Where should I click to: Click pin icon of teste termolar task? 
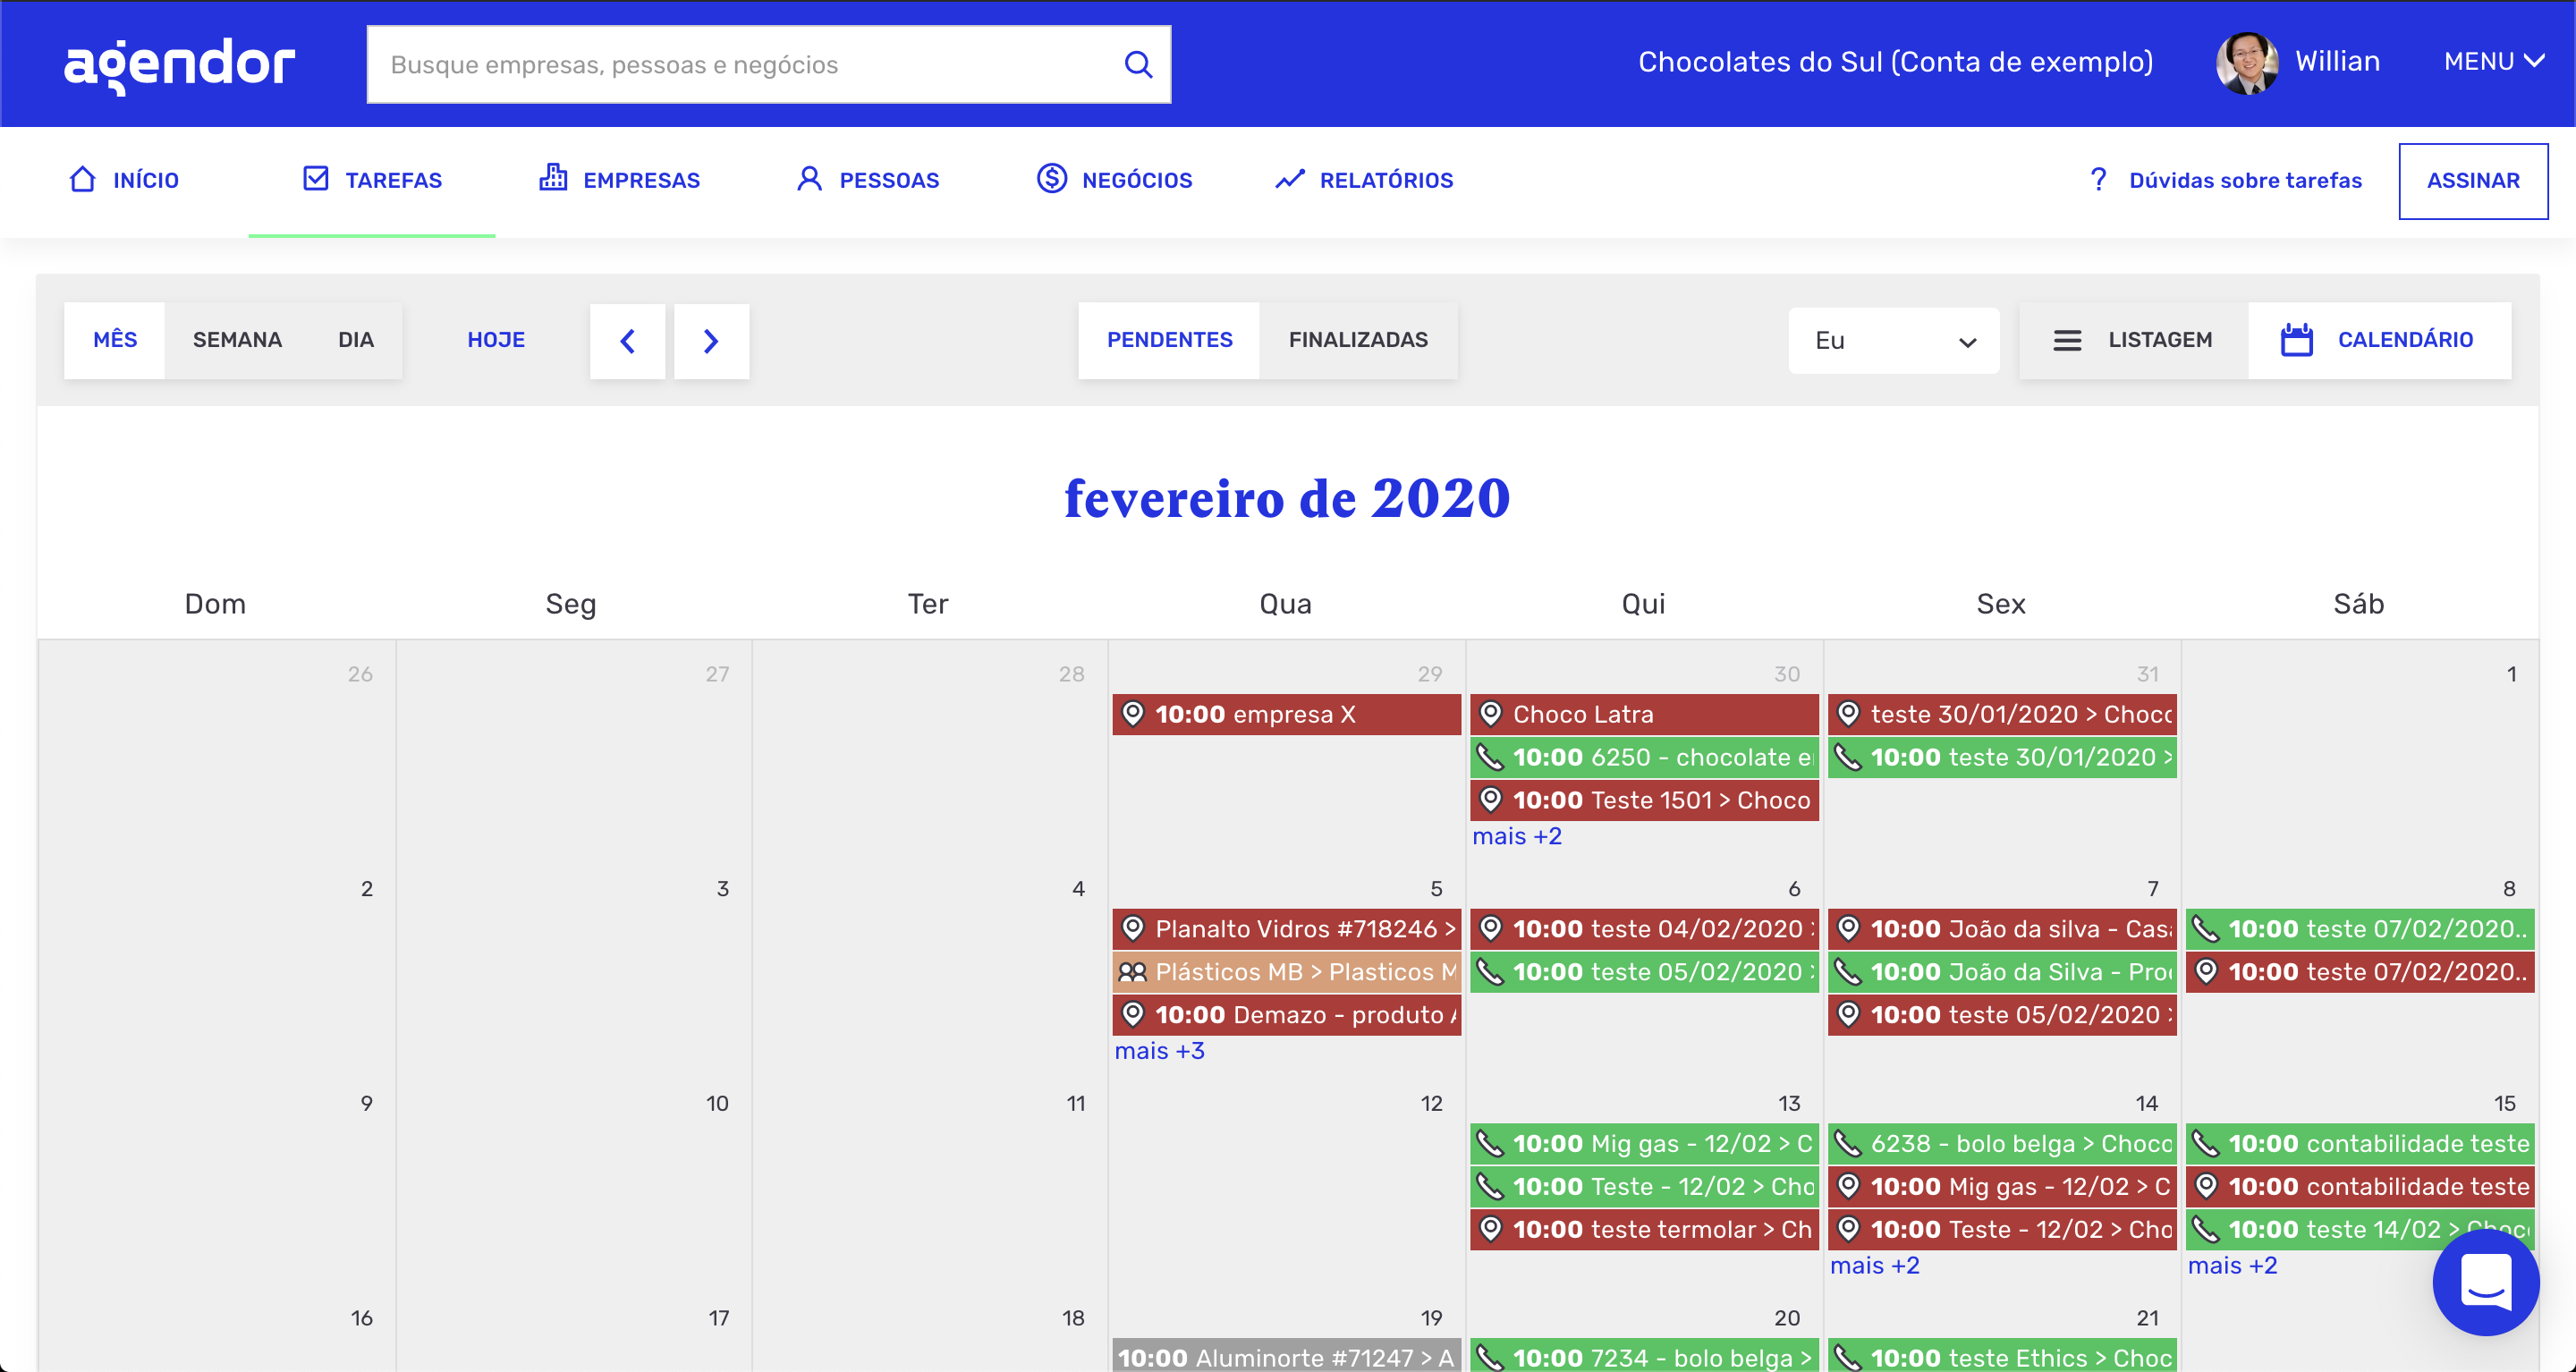click(x=1490, y=1230)
